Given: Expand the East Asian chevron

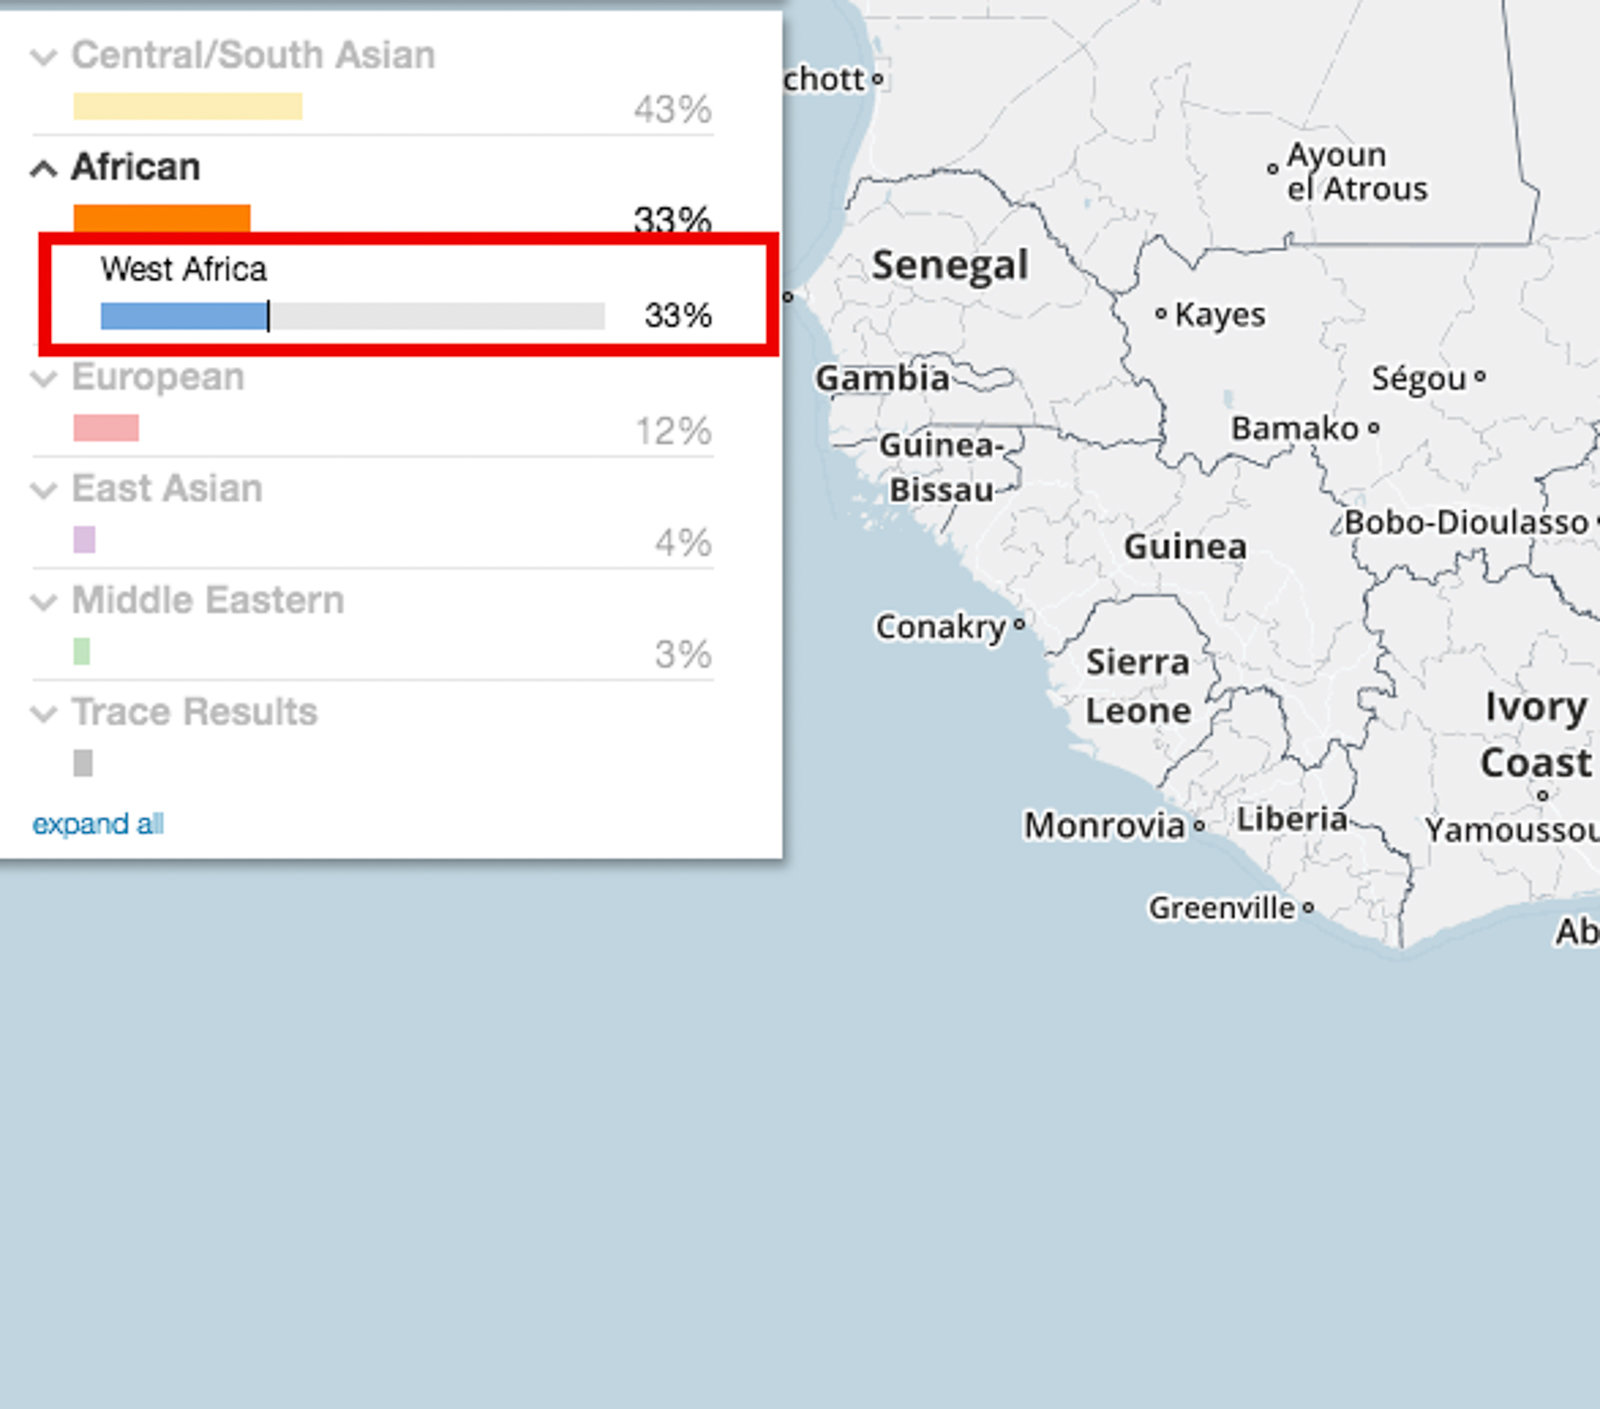Looking at the screenshot, I should [43, 490].
